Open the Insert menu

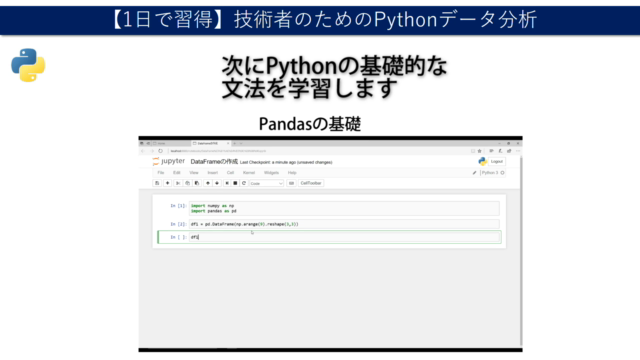click(213, 173)
